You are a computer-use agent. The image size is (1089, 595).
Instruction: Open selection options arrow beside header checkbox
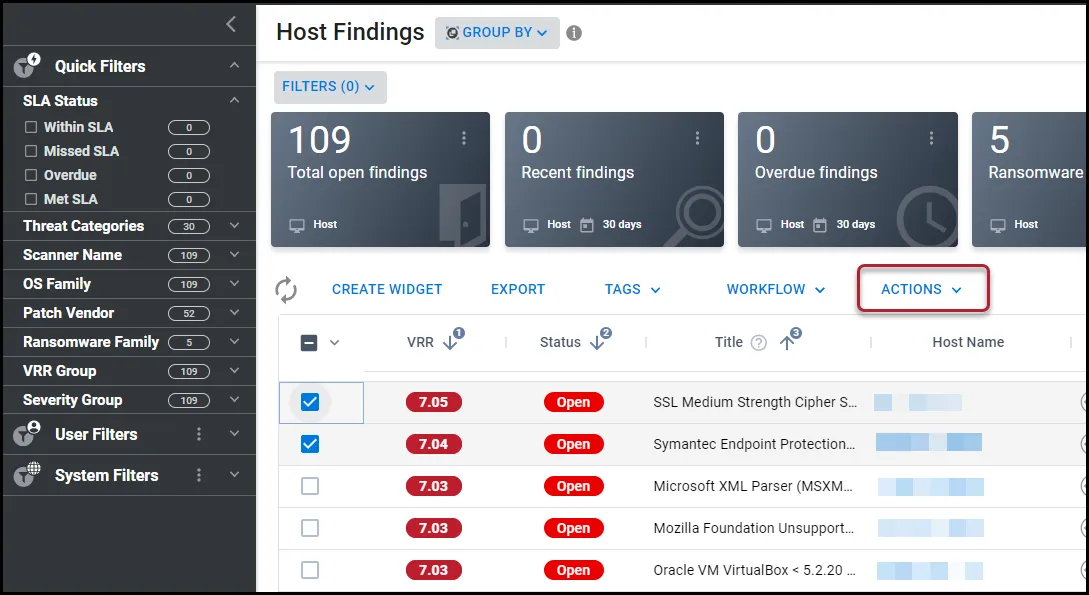[334, 342]
